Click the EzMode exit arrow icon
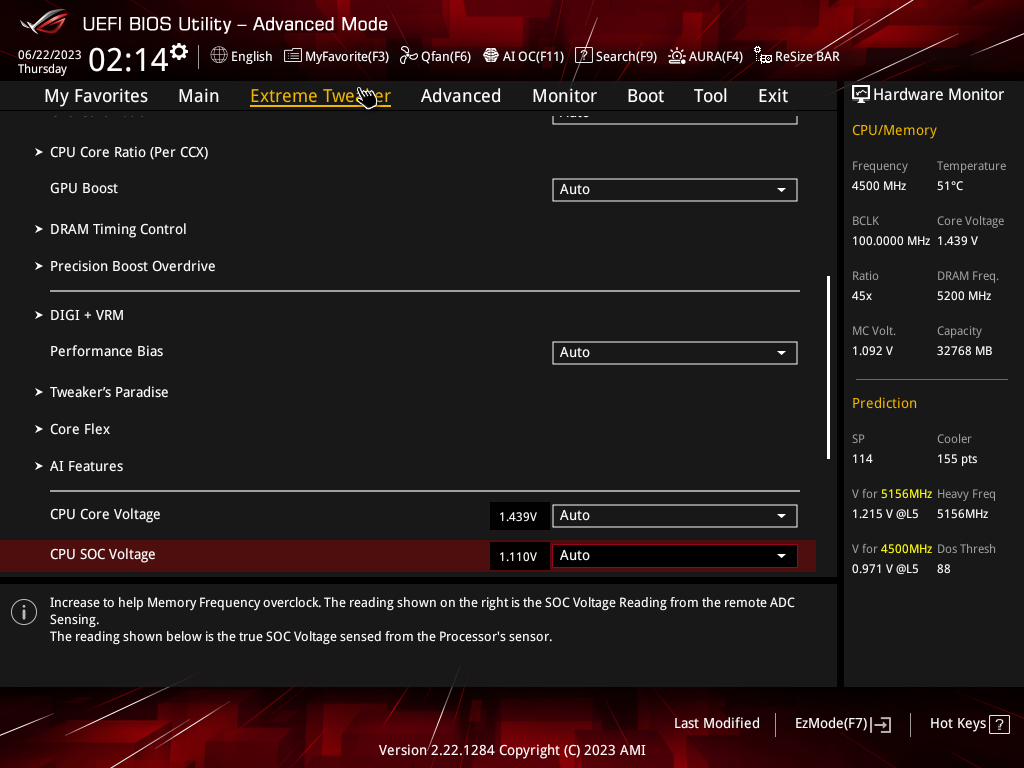The width and height of the screenshot is (1024, 768). pyautogui.click(x=881, y=724)
